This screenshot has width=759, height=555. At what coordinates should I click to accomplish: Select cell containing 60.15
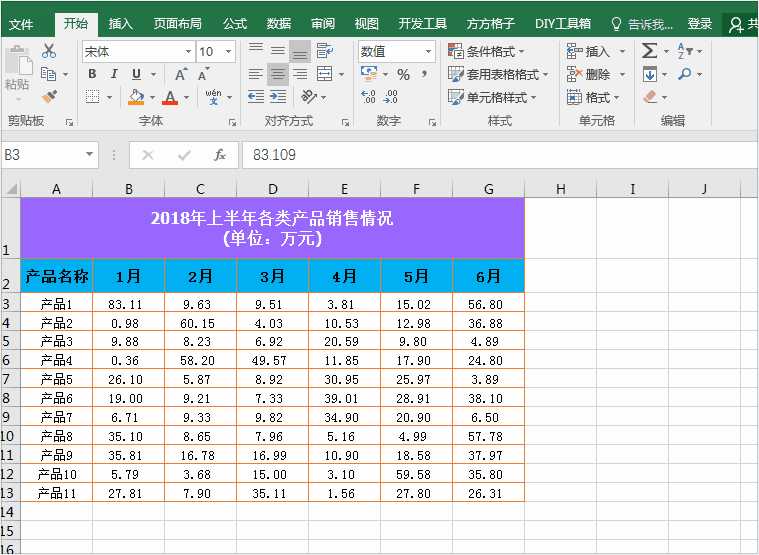click(x=200, y=323)
